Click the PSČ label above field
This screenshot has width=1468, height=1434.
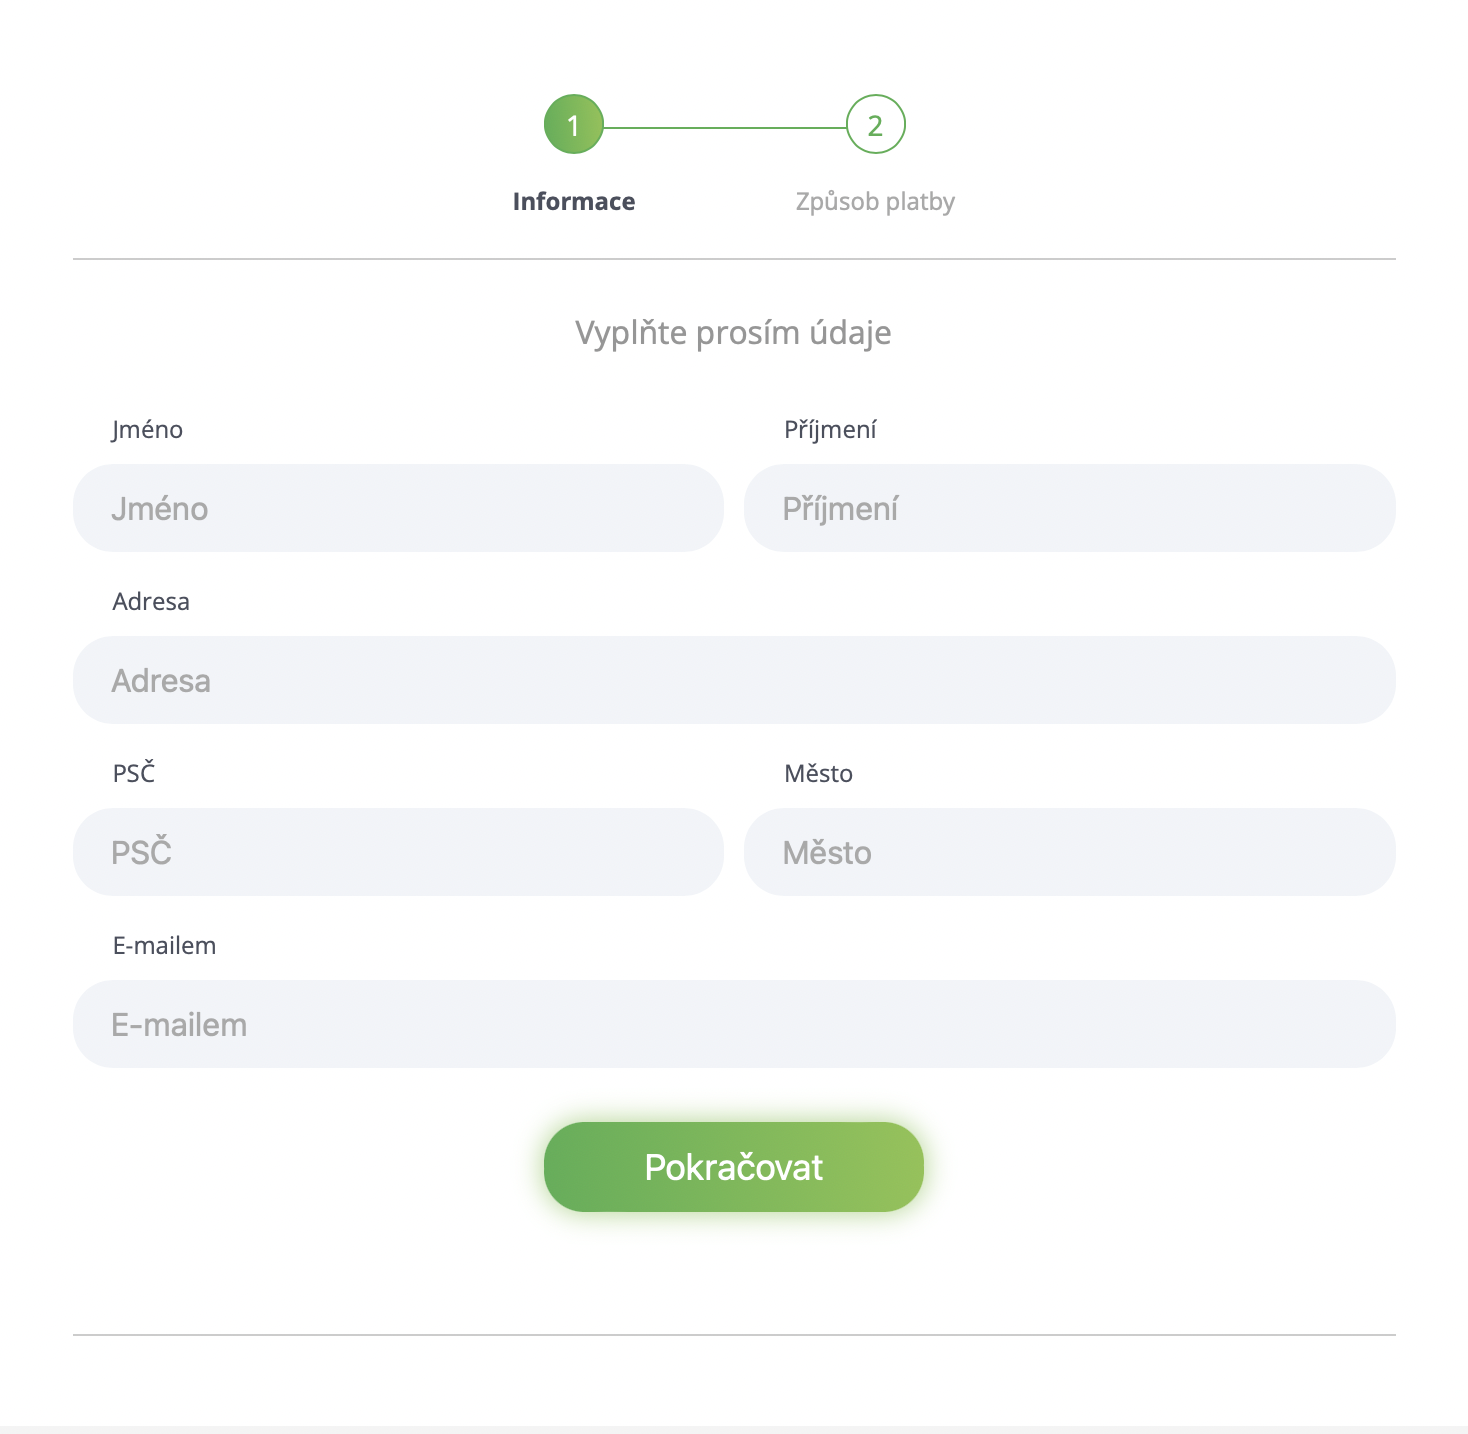click(x=134, y=773)
